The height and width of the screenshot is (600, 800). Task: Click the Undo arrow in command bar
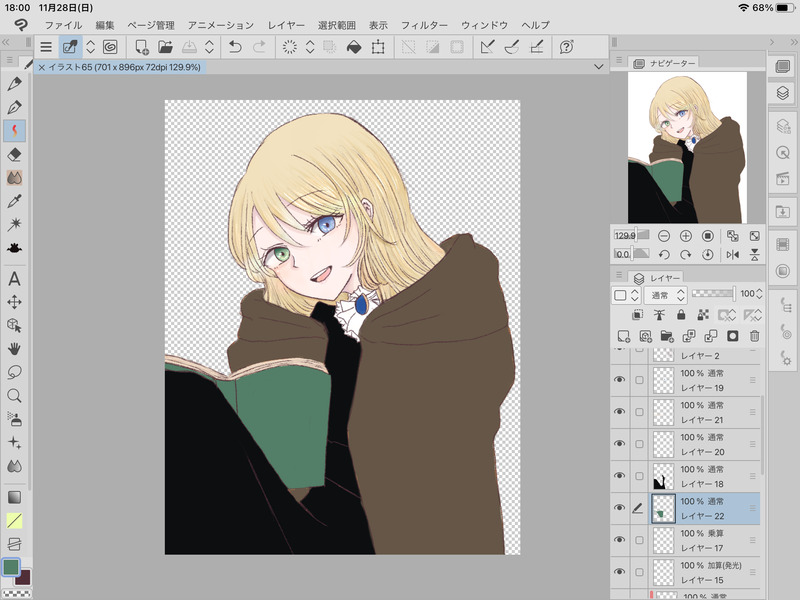(x=235, y=47)
